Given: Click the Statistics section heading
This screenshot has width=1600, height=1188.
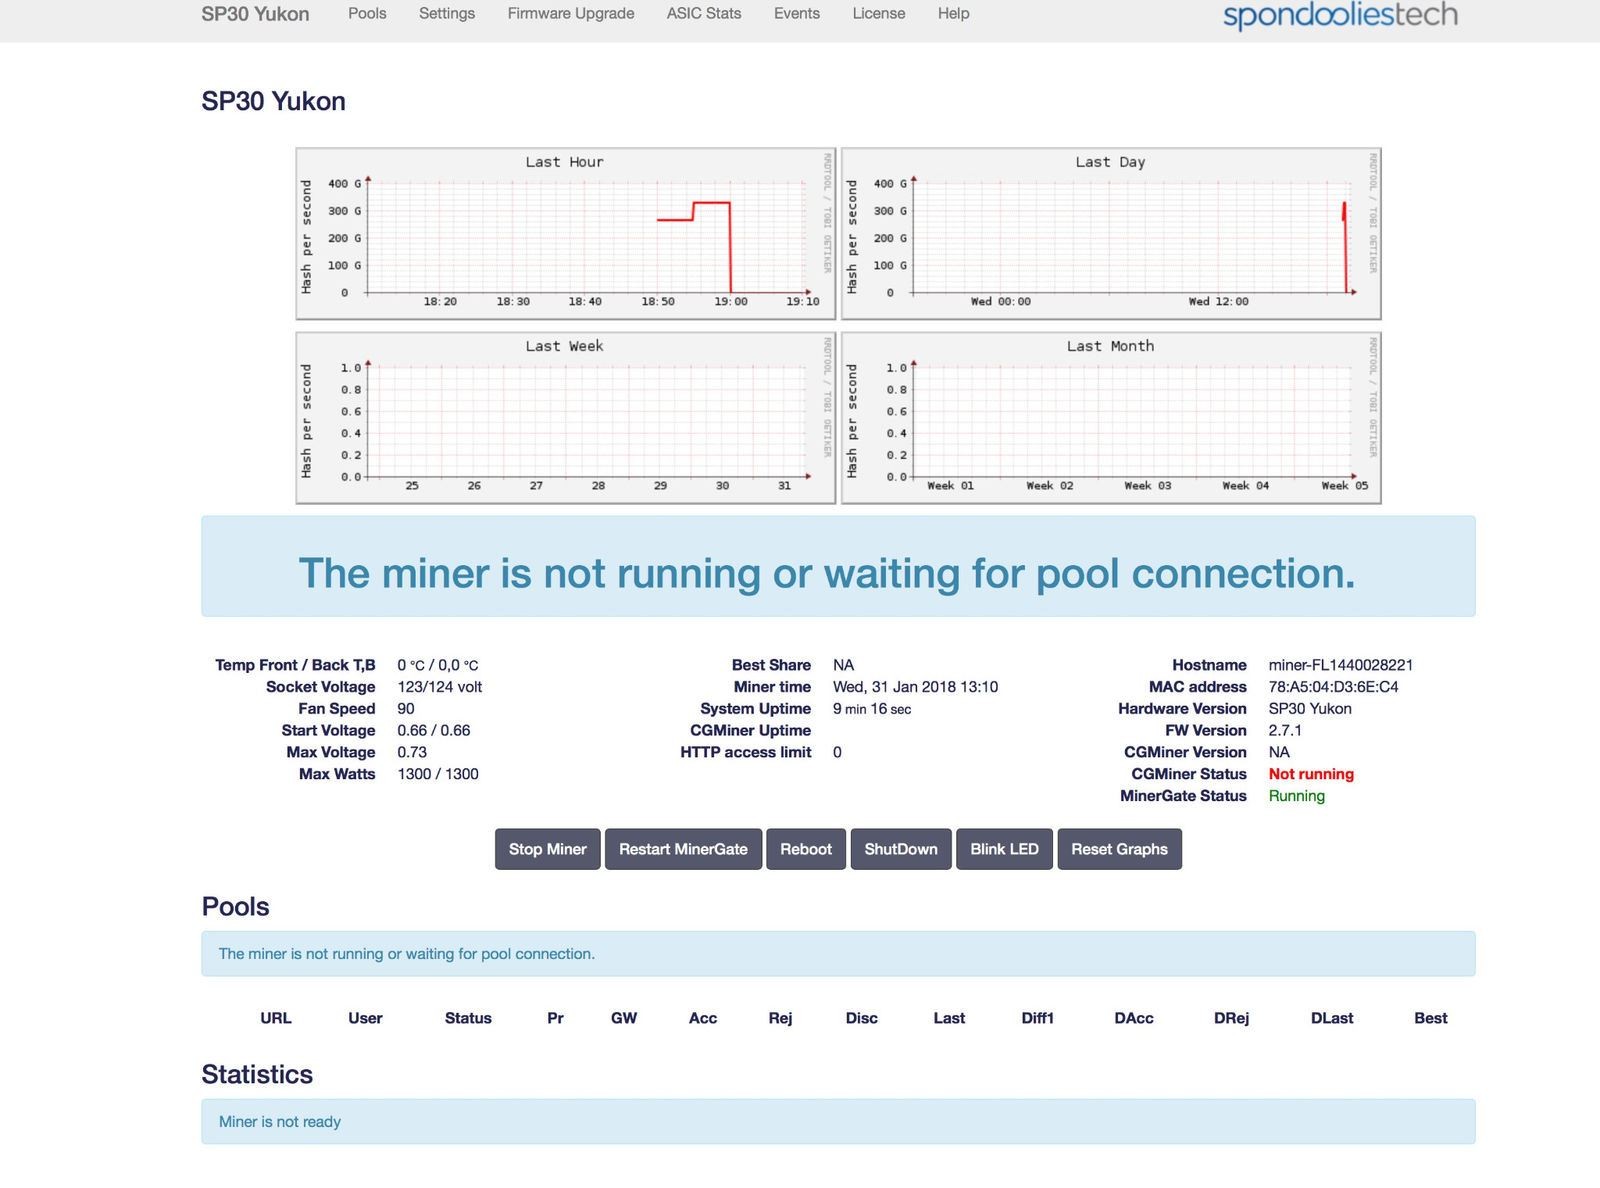Looking at the screenshot, I should [257, 1074].
